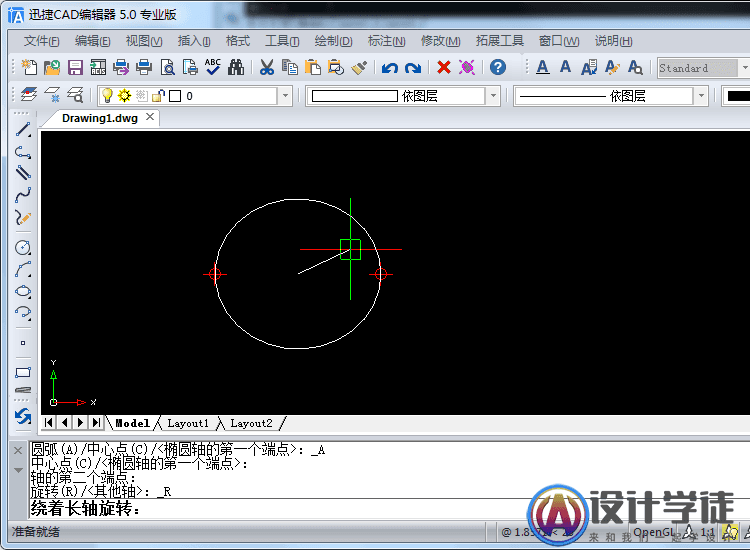This screenshot has width=750, height=550.
Task: Click the Print icon
Action: 143,67
